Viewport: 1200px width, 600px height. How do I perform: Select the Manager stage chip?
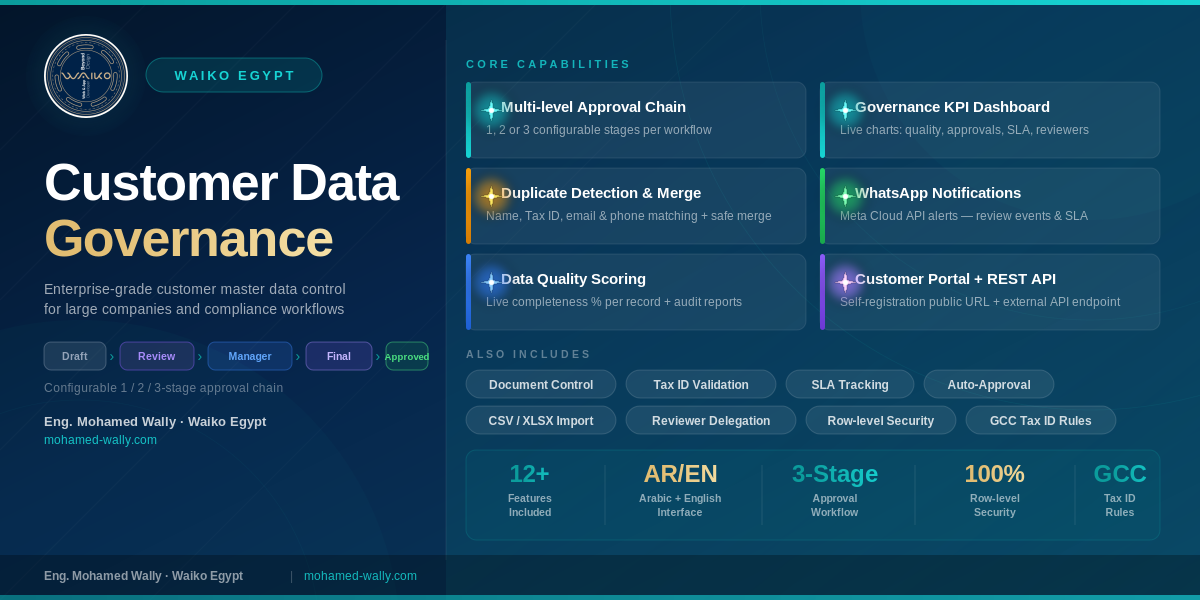point(250,356)
